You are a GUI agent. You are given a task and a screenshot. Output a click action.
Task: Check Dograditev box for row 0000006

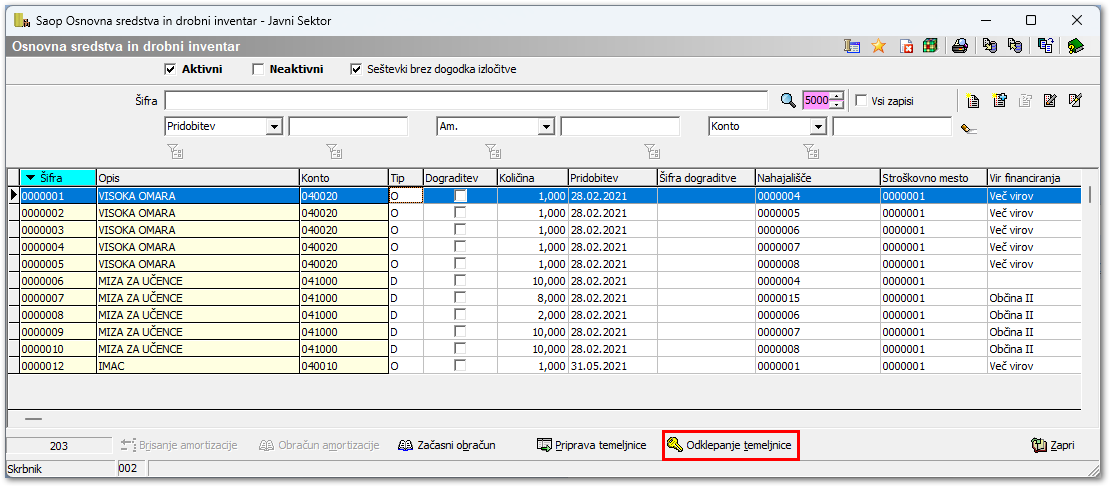[x=460, y=280]
